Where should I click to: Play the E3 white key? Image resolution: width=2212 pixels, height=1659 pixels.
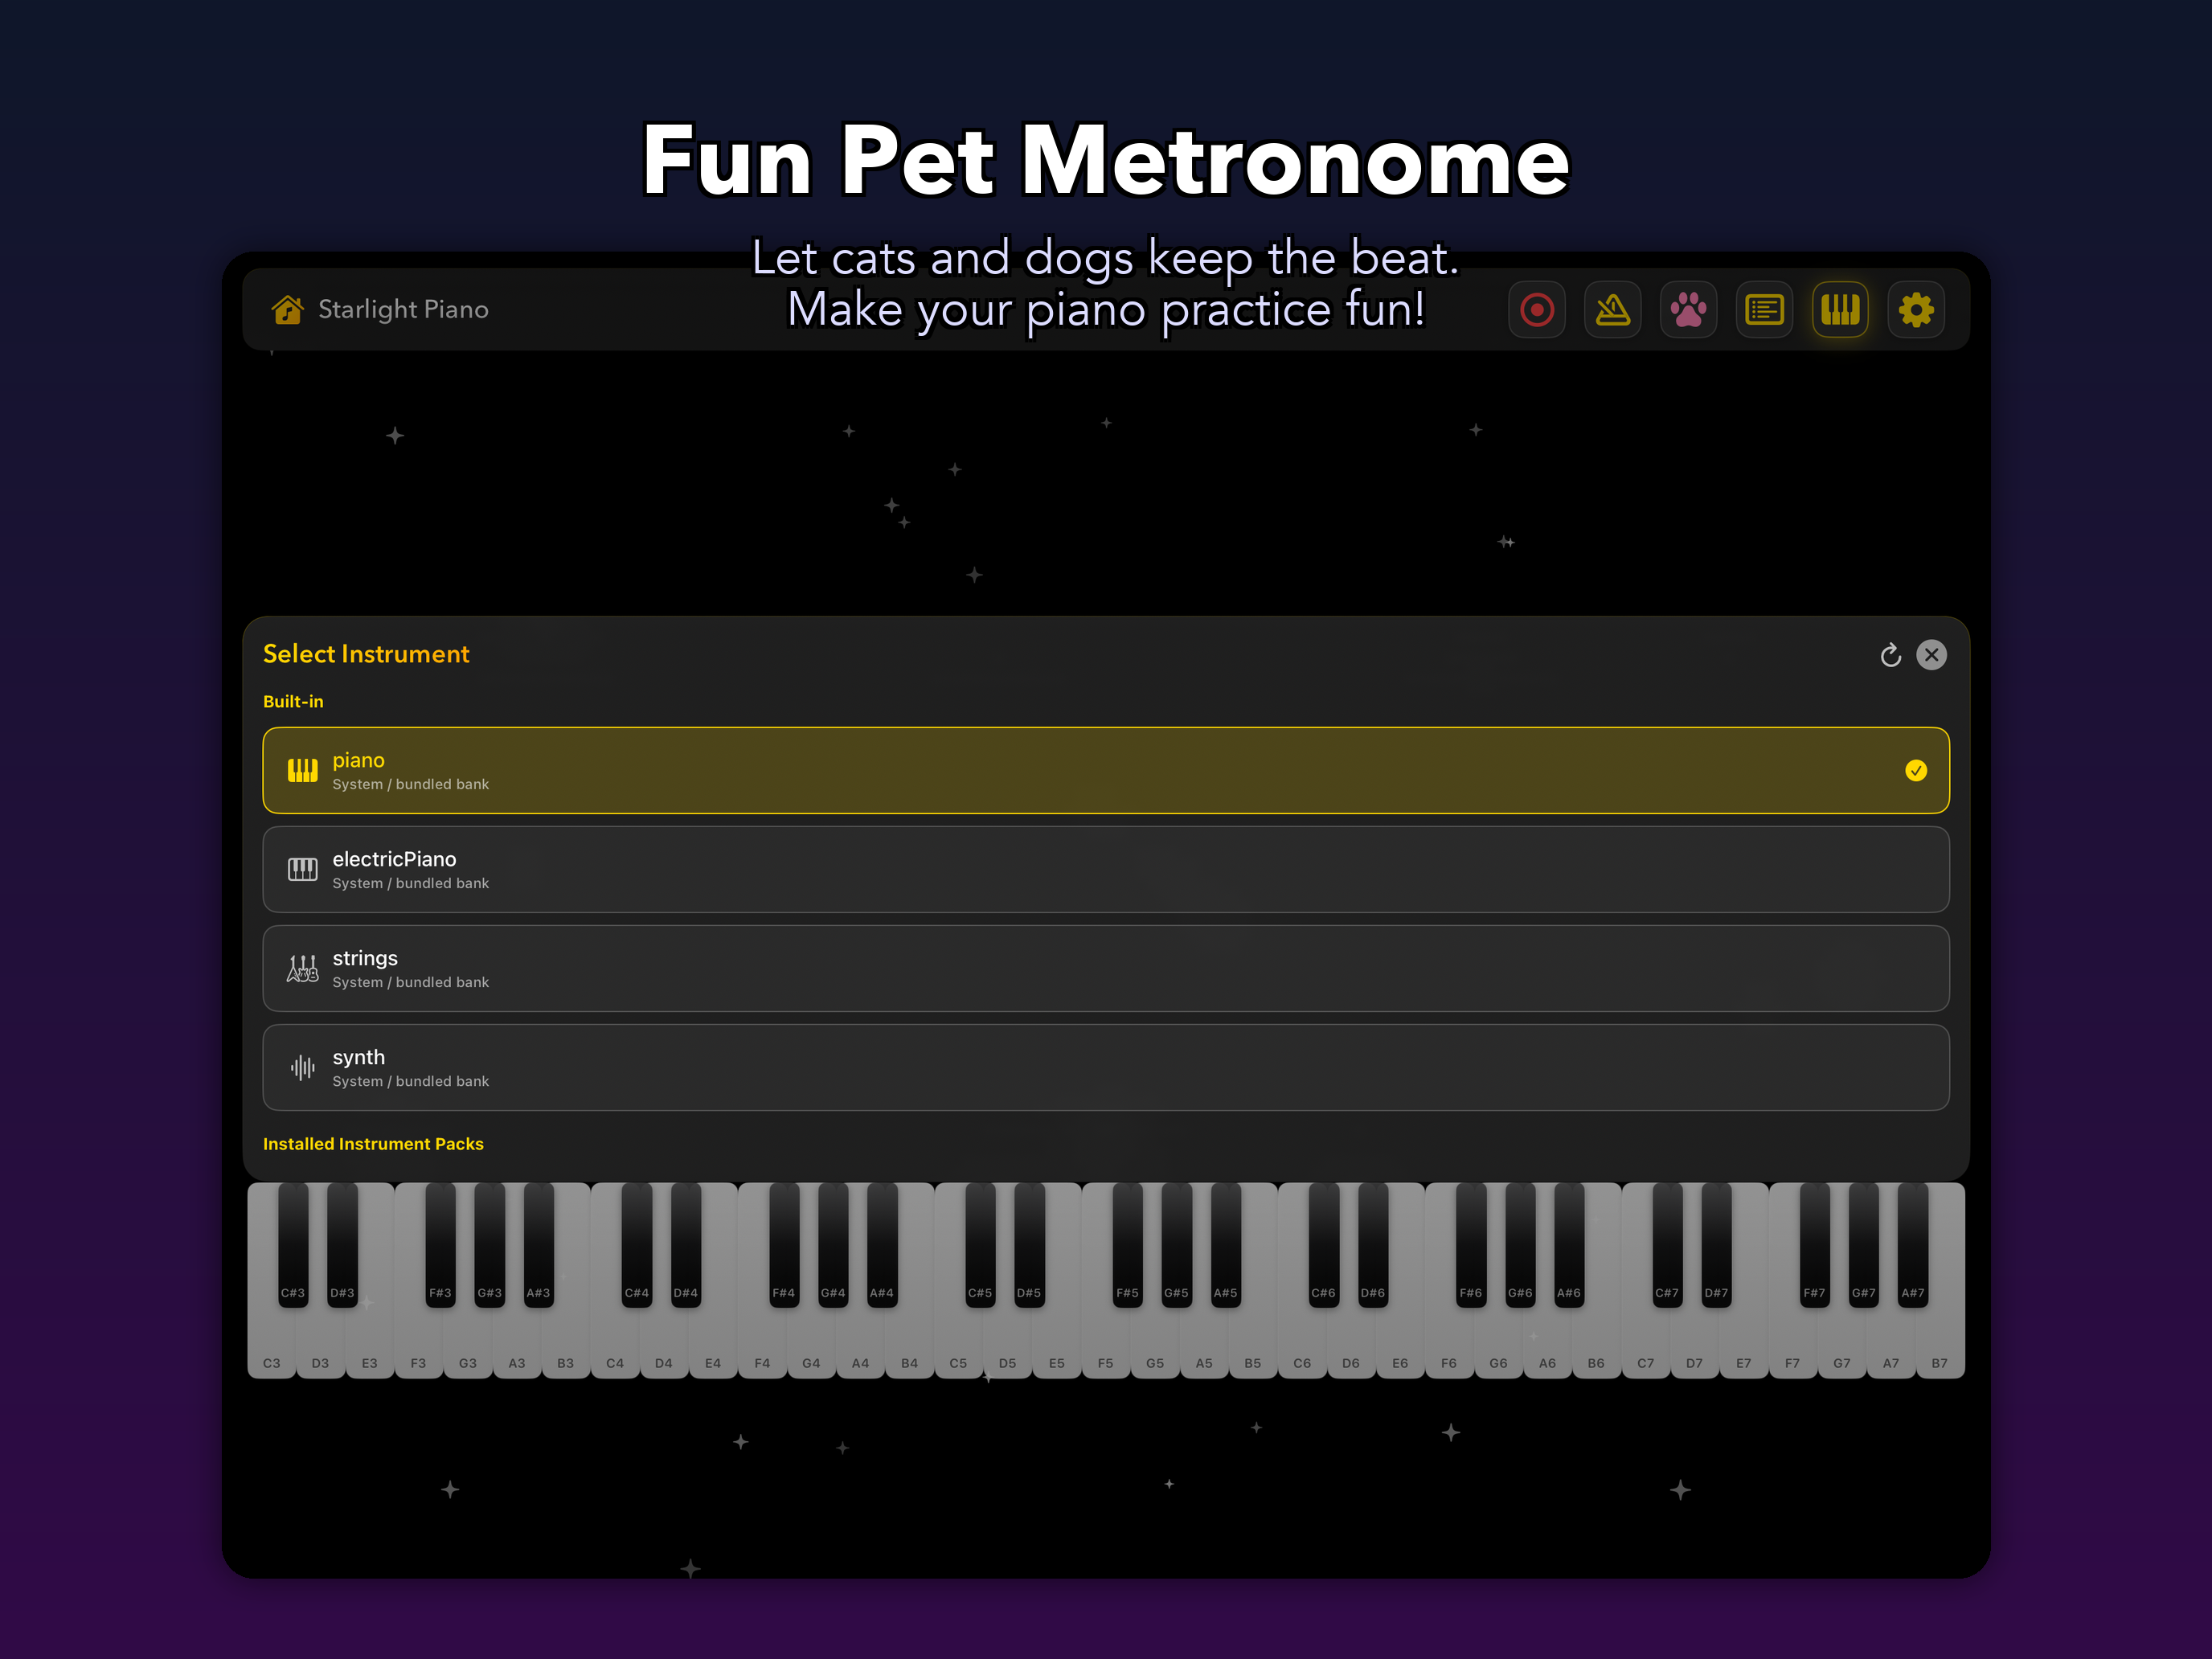click(369, 1345)
